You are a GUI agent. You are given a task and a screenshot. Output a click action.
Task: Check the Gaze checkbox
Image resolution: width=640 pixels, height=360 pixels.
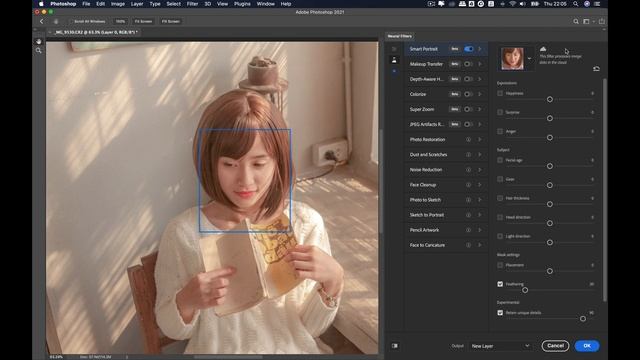pyautogui.click(x=500, y=179)
